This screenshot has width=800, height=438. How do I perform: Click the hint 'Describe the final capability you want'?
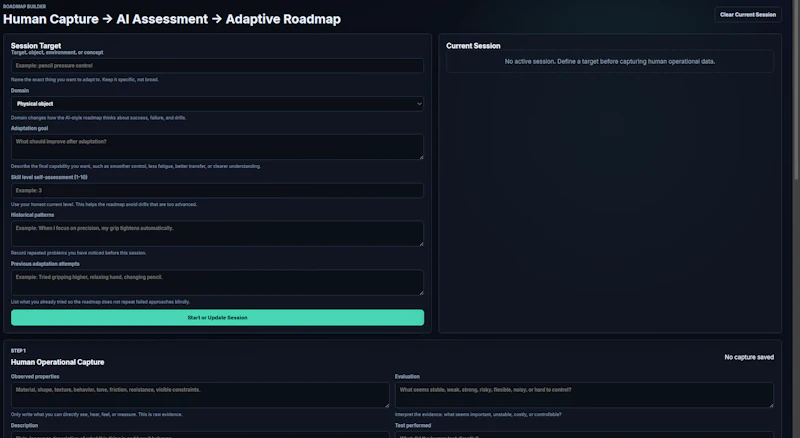[x=136, y=166]
